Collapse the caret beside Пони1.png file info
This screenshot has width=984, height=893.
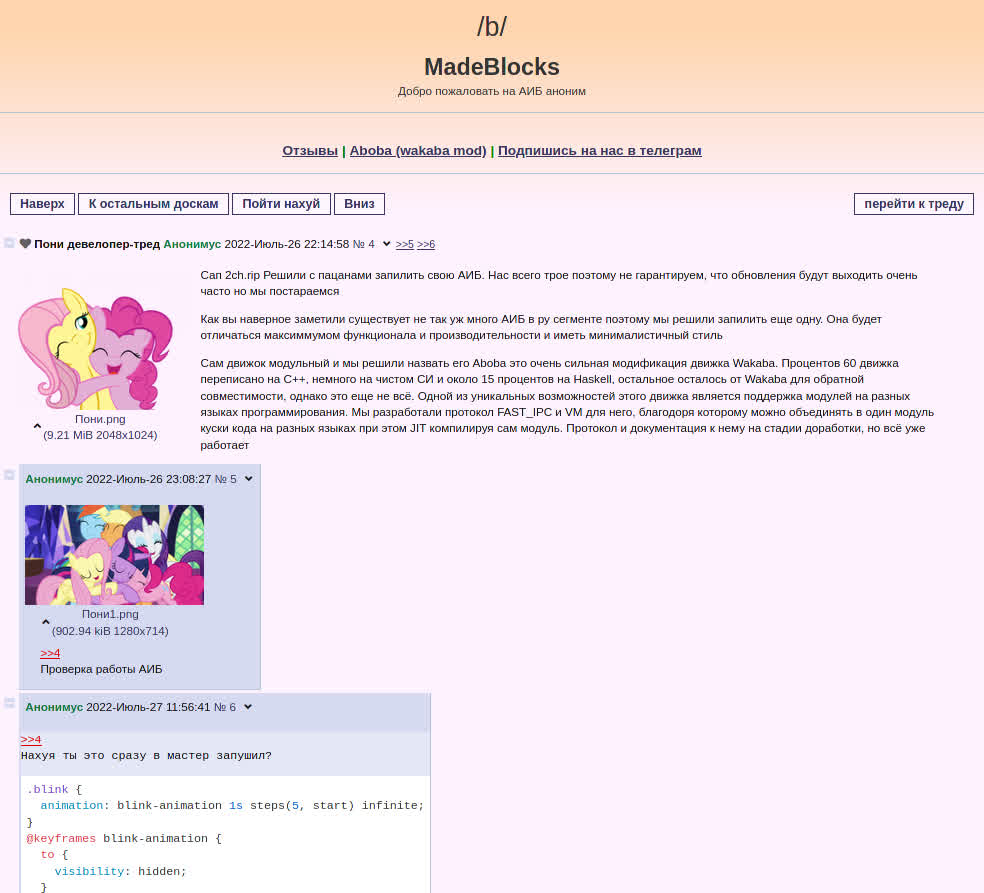point(46,623)
